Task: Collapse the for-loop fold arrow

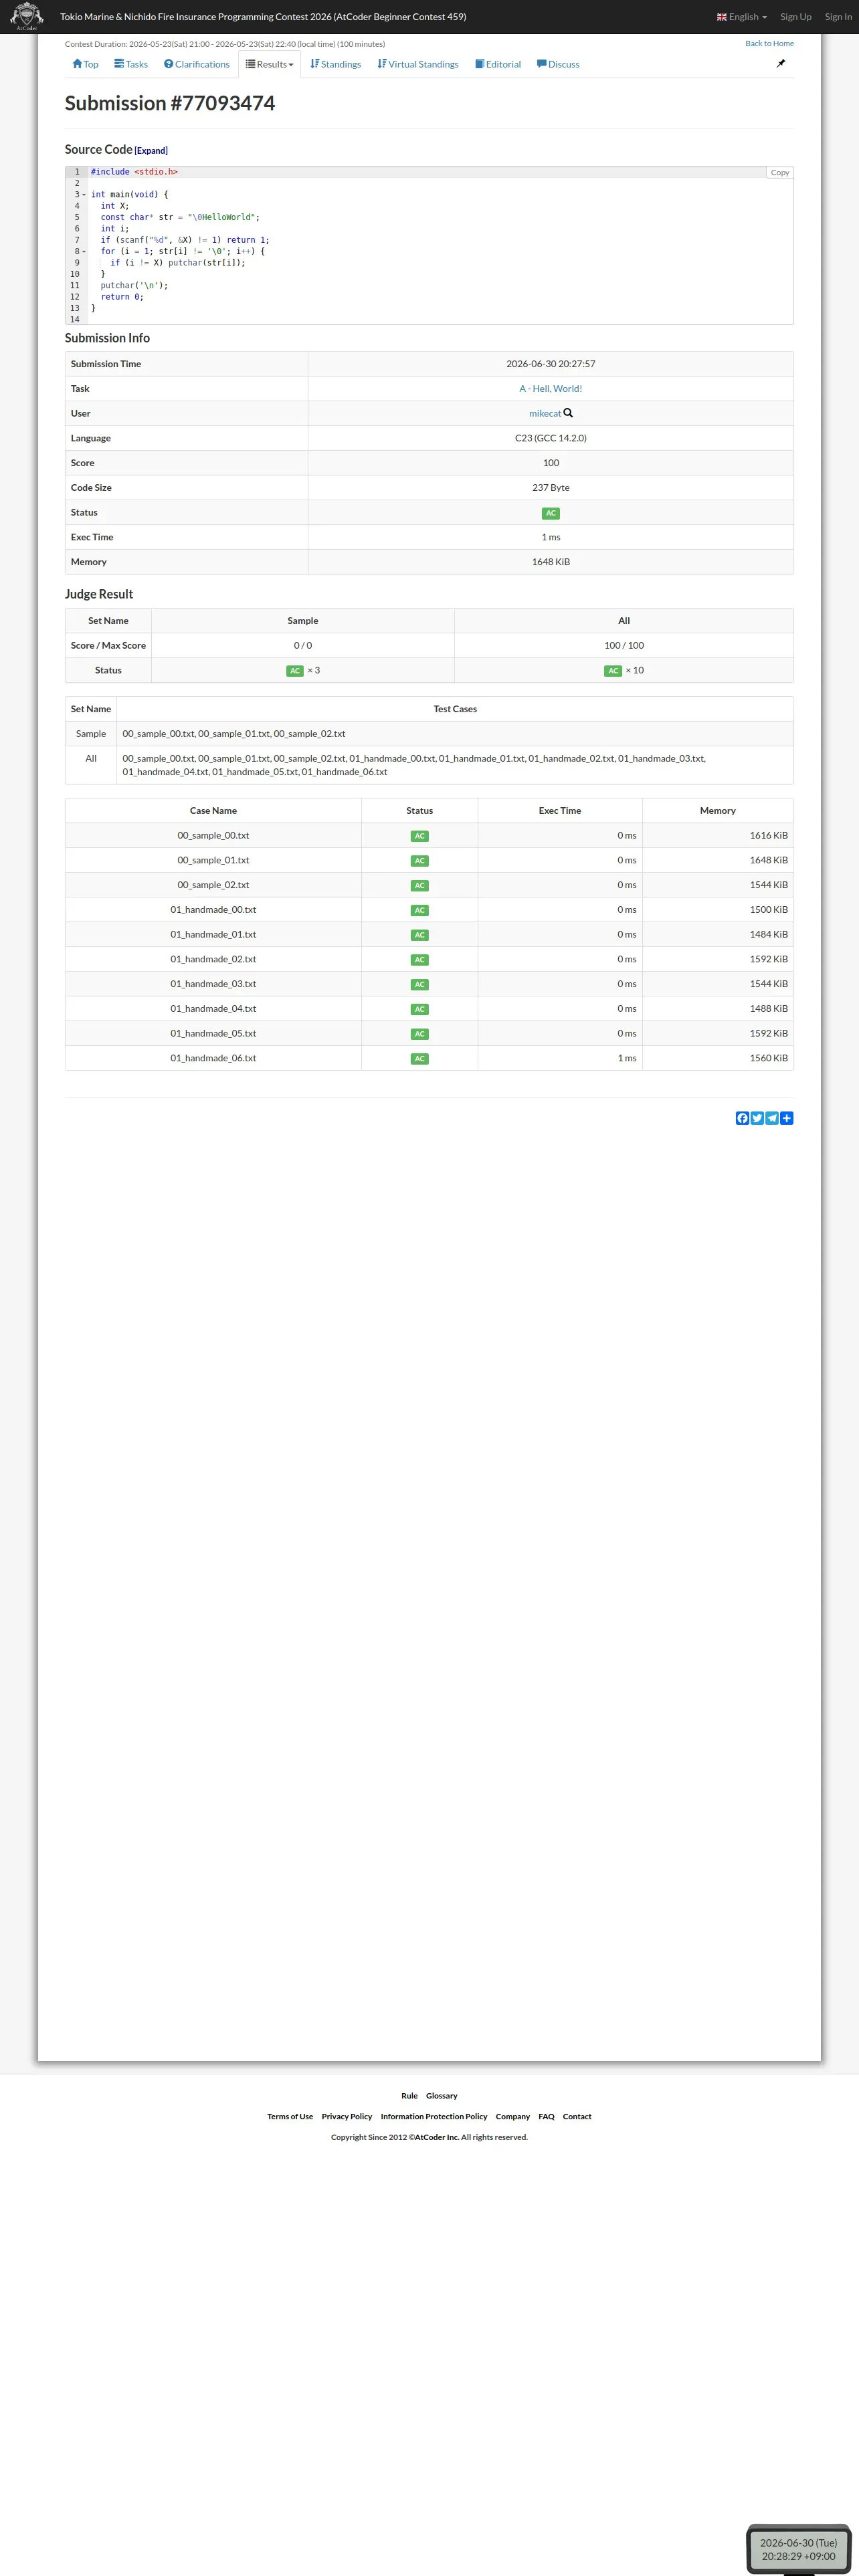Action: pos(84,252)
